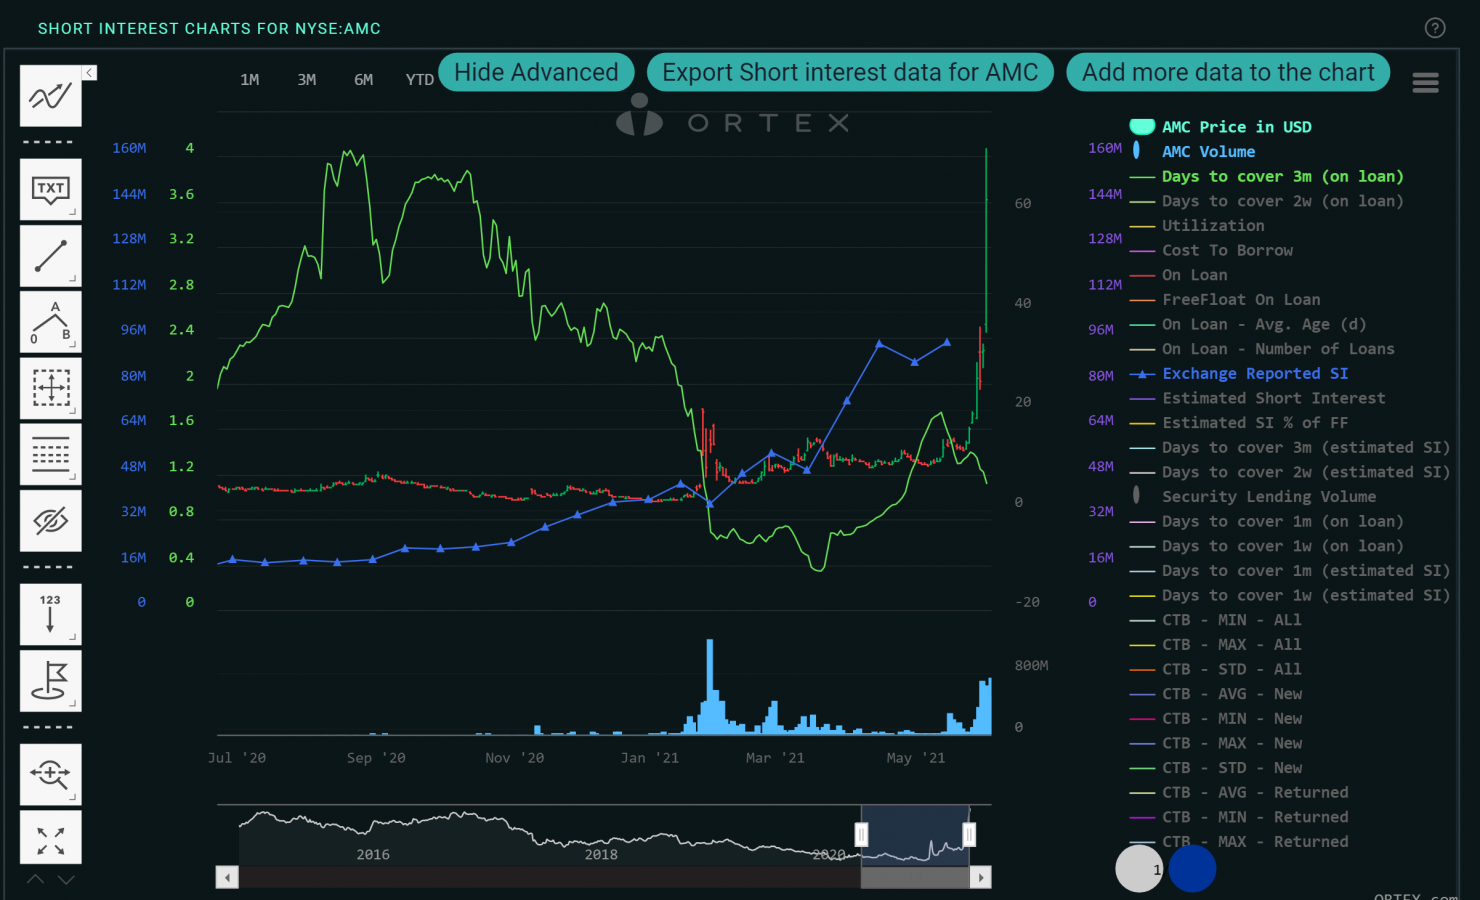Click toolbar scroll down chevron
The width and height of the screenshot is (1480, 900).
pyautogui.click(x=66, y=879)
